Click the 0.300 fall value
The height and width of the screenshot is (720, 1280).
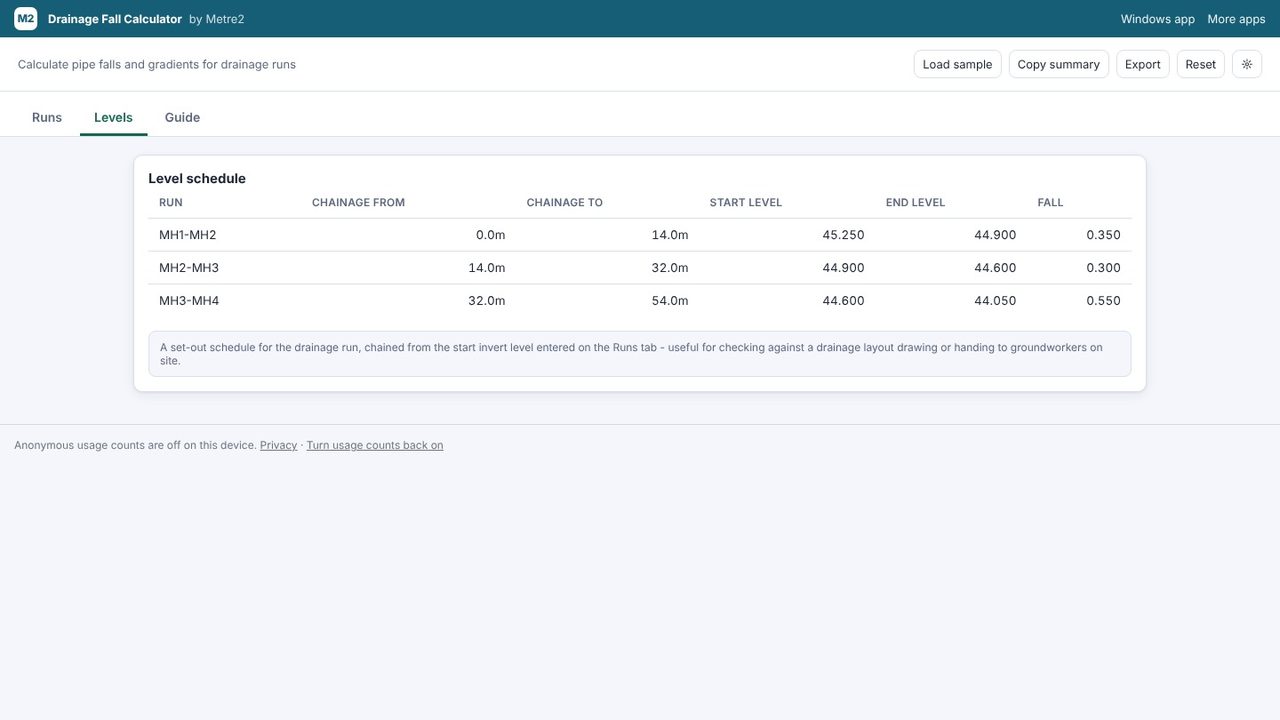tap(1103, 268)
